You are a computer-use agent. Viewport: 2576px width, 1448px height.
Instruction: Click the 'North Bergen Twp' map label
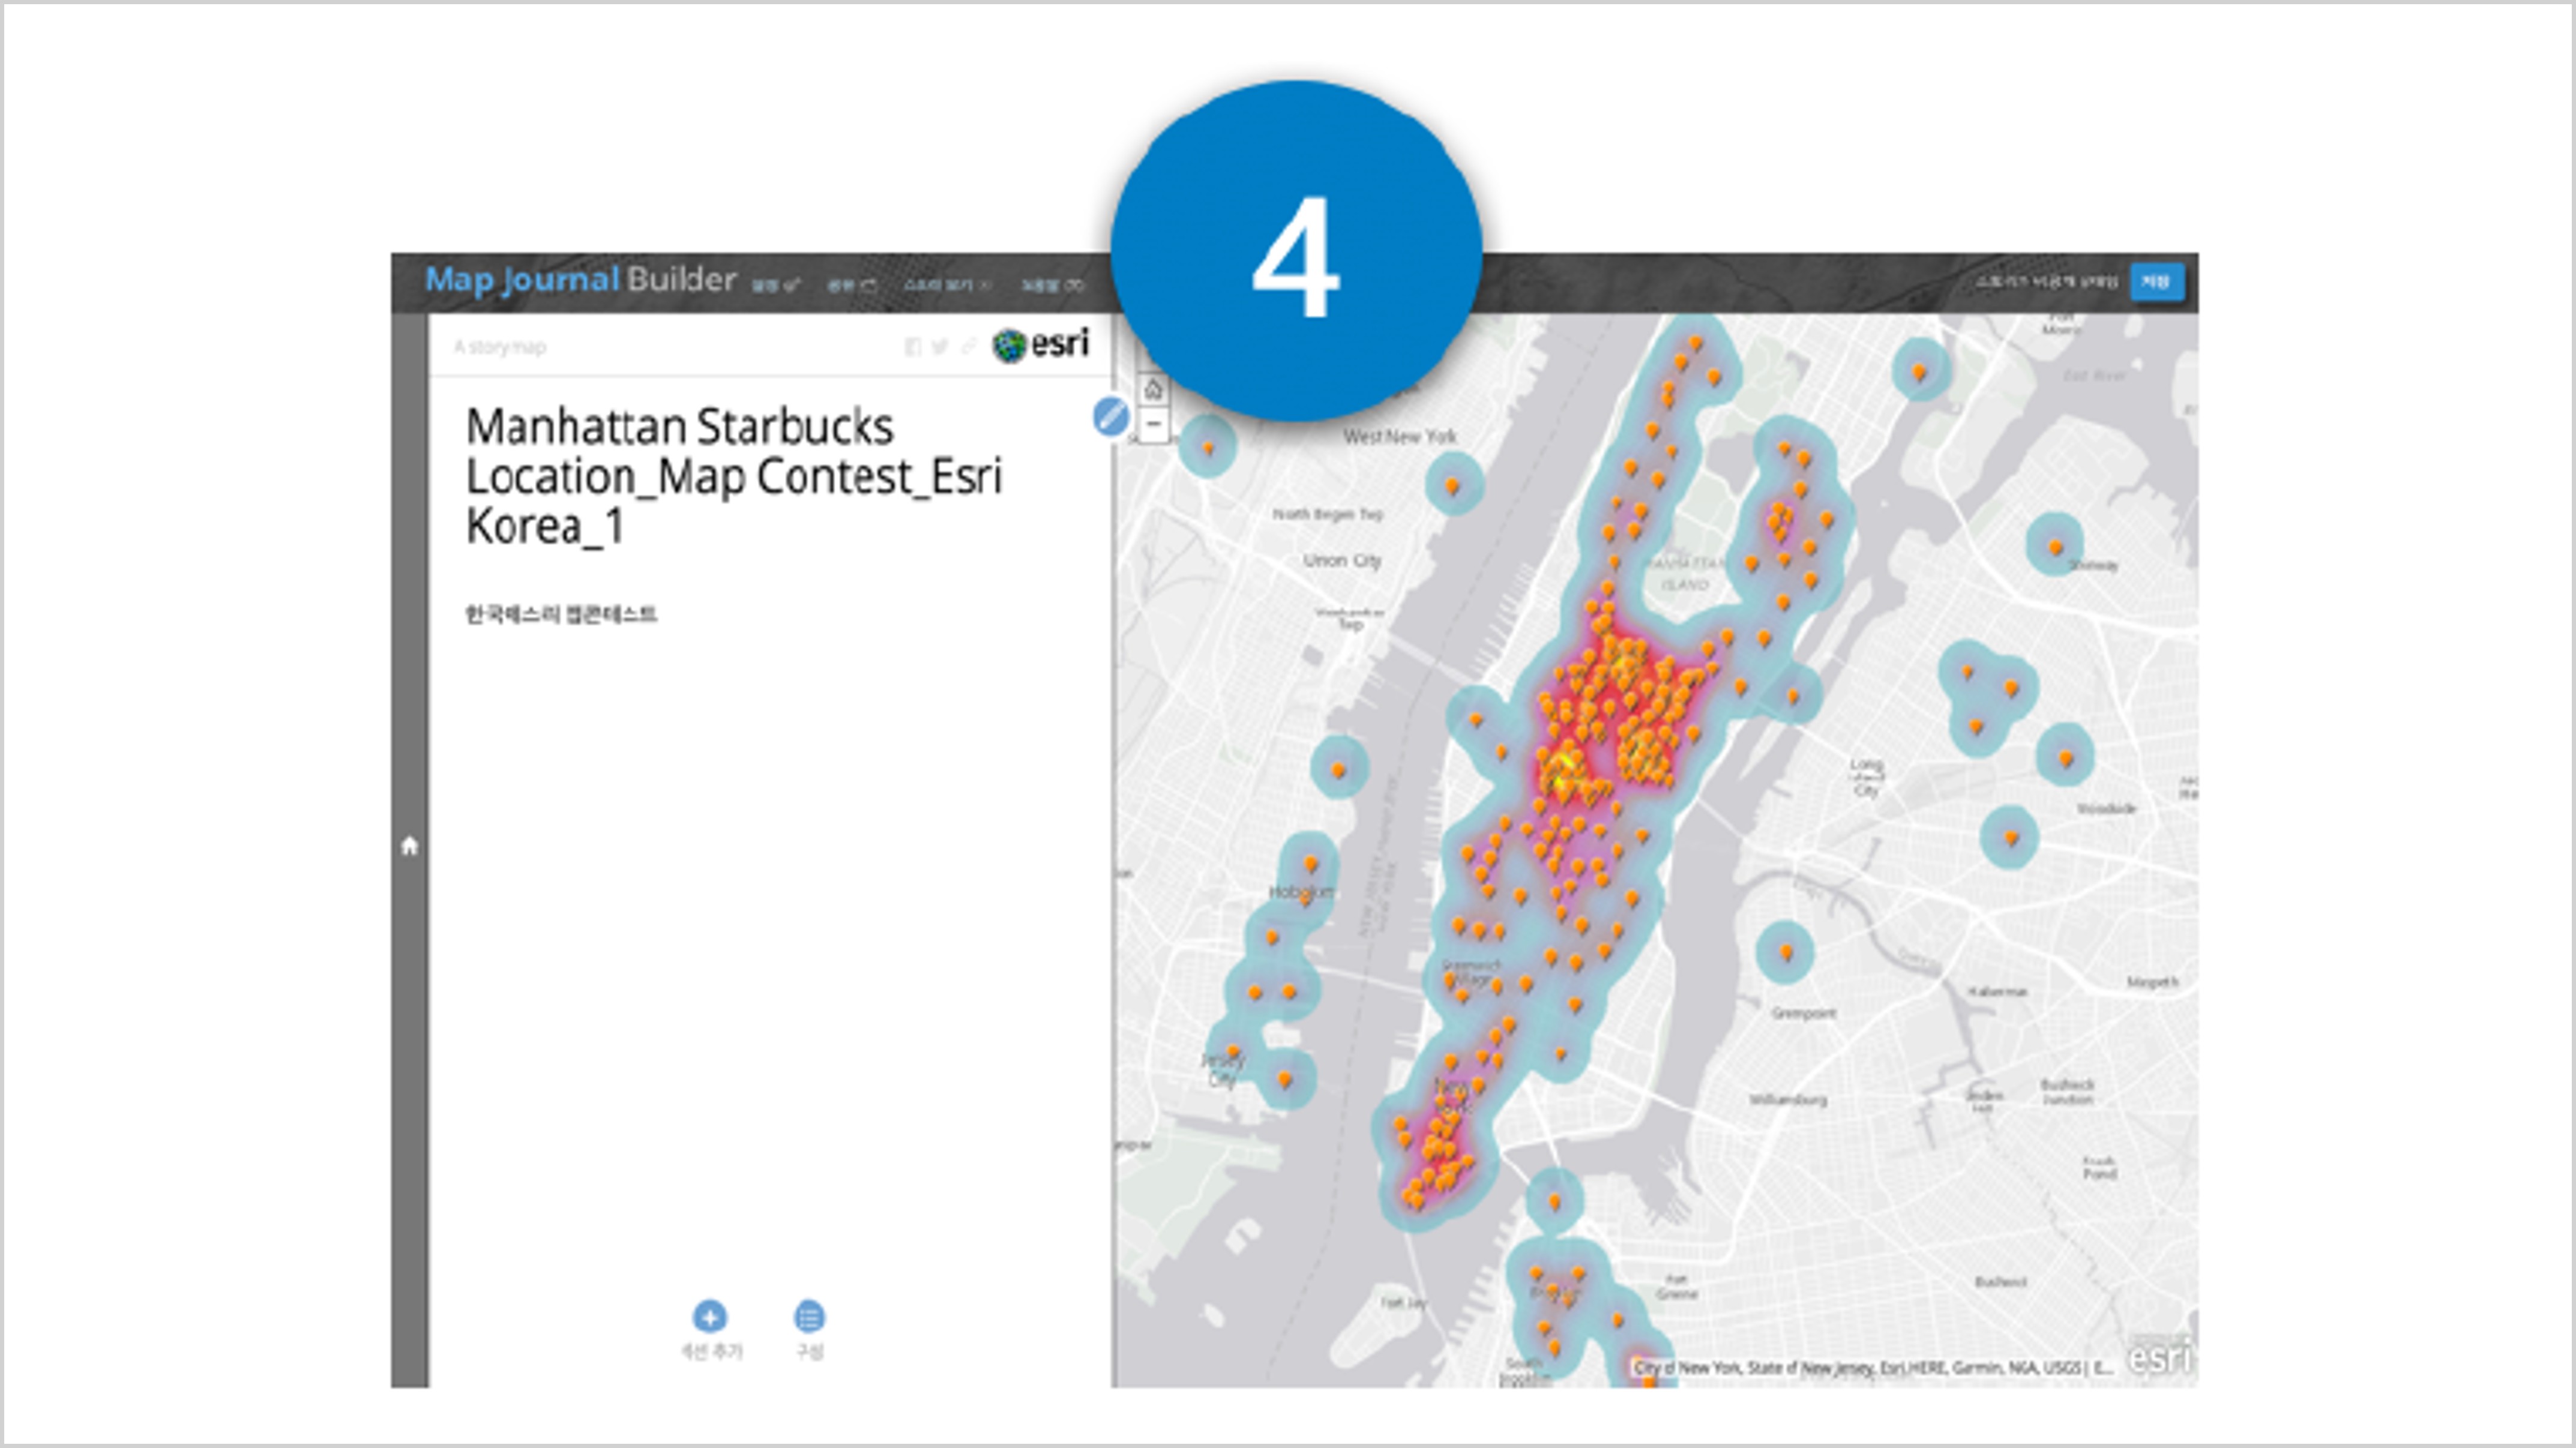click(1327, 514)
